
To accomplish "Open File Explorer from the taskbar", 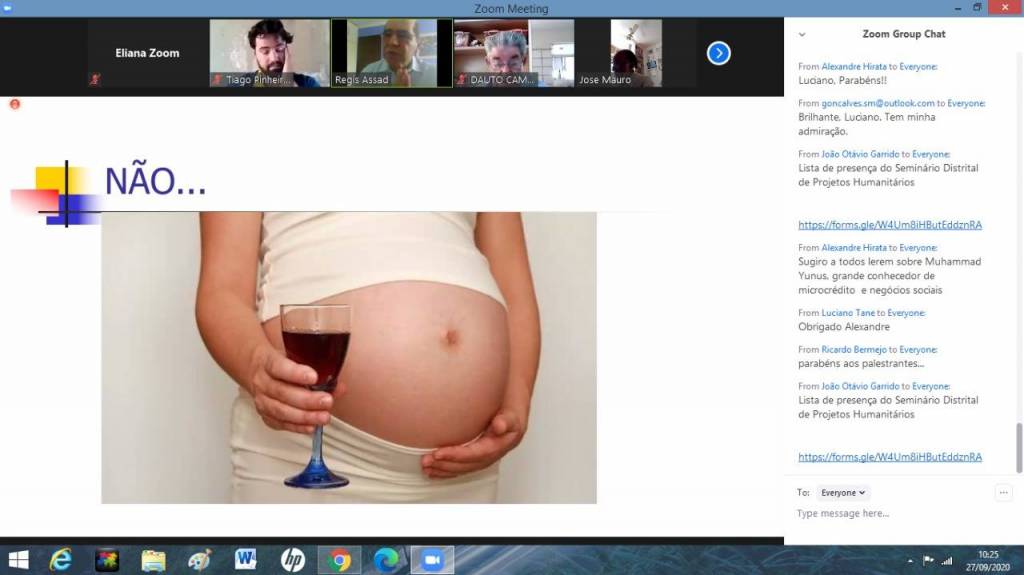I will [x=153, y=560].
